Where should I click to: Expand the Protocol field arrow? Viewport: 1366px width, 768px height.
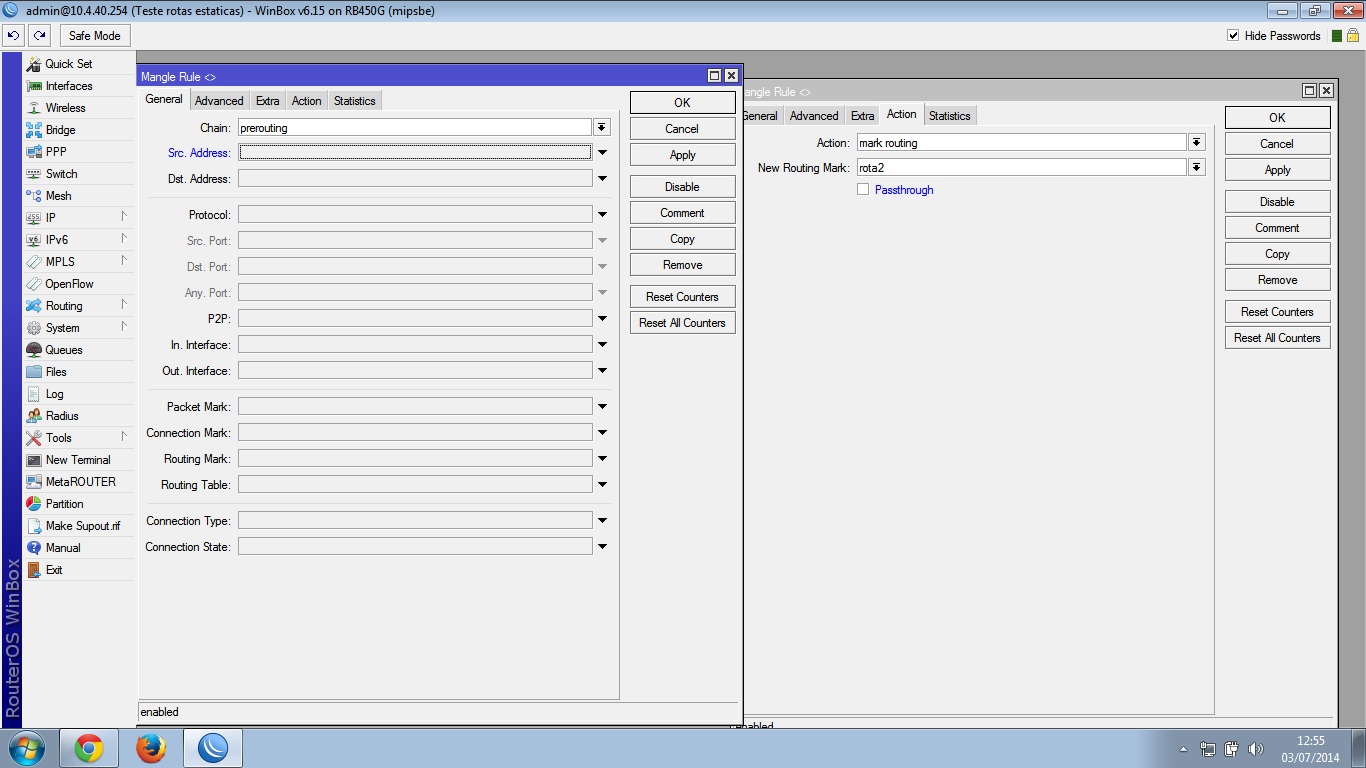coord(602,215)
